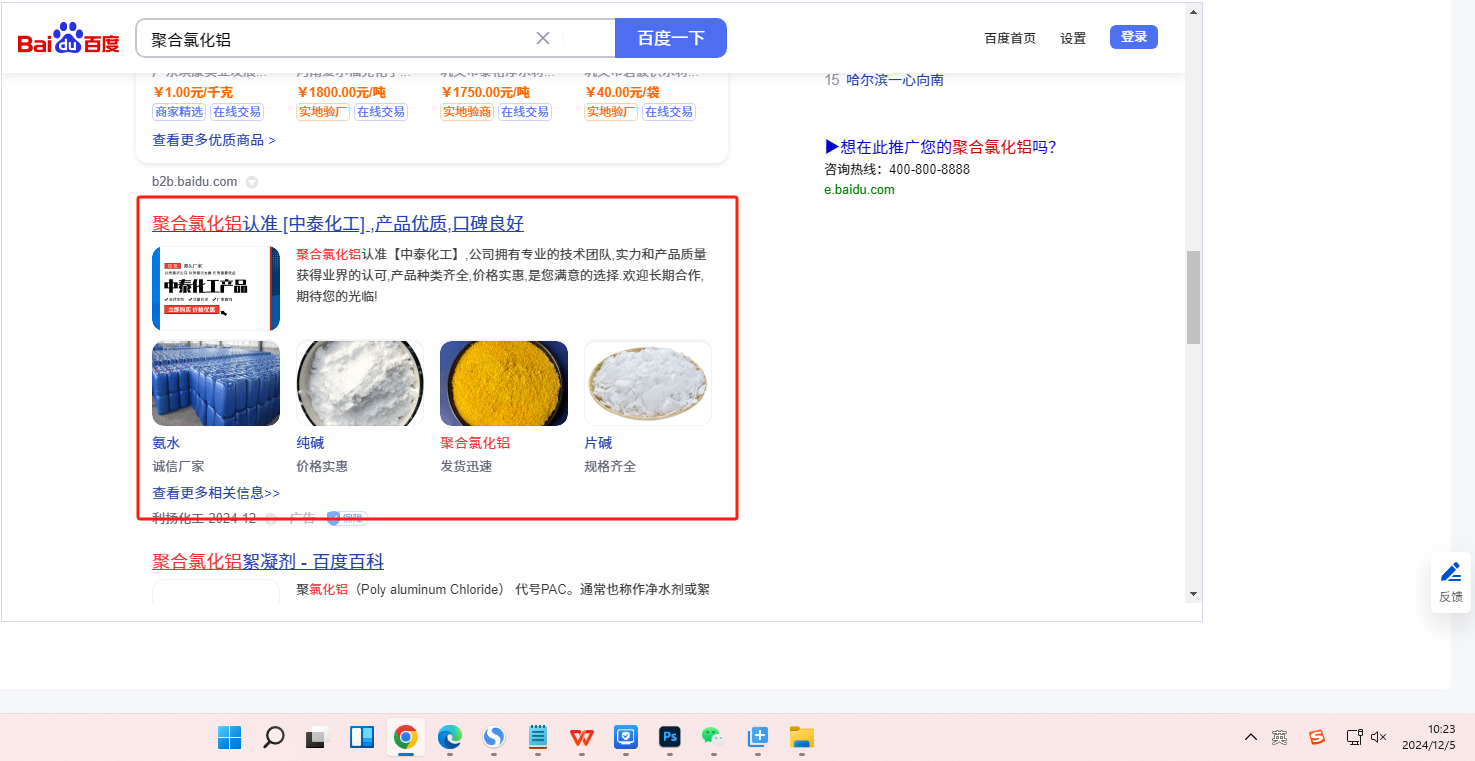This screenshot has width=1475, height=761.
Task: Open WPS Office from the taskbar
Action: [582, 738]
